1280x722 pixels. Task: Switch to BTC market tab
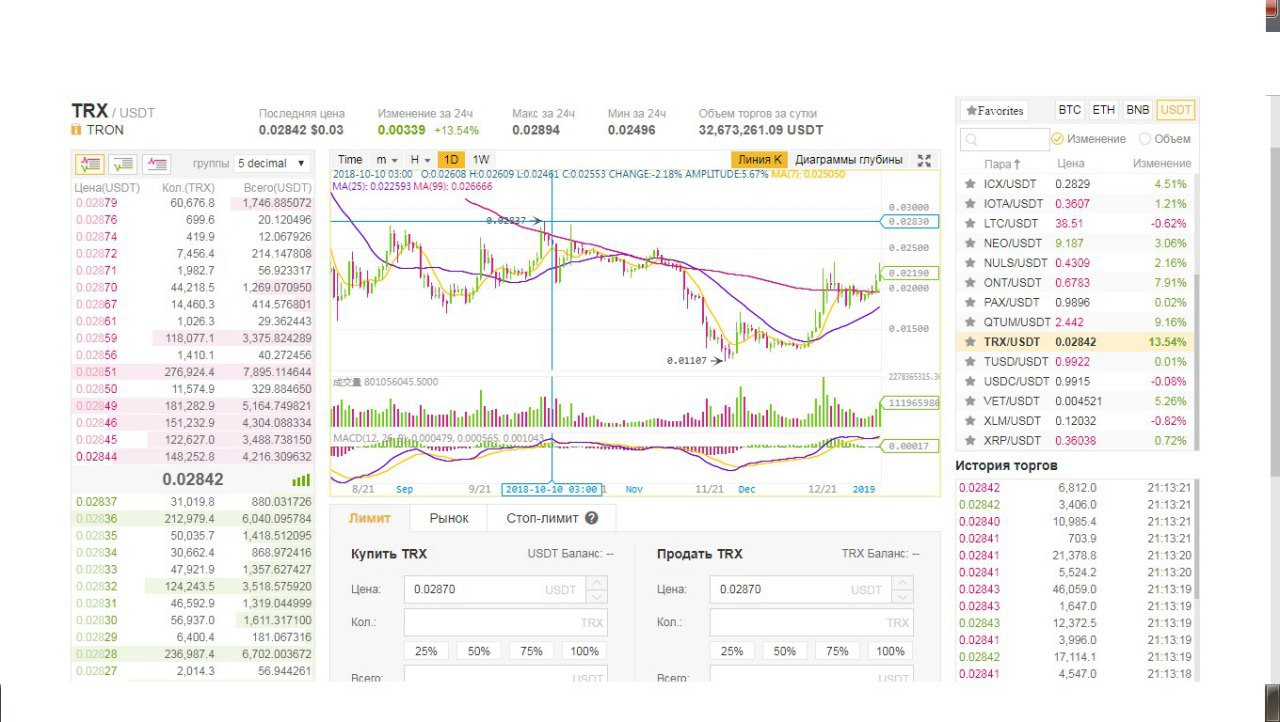pos(1069,110)
